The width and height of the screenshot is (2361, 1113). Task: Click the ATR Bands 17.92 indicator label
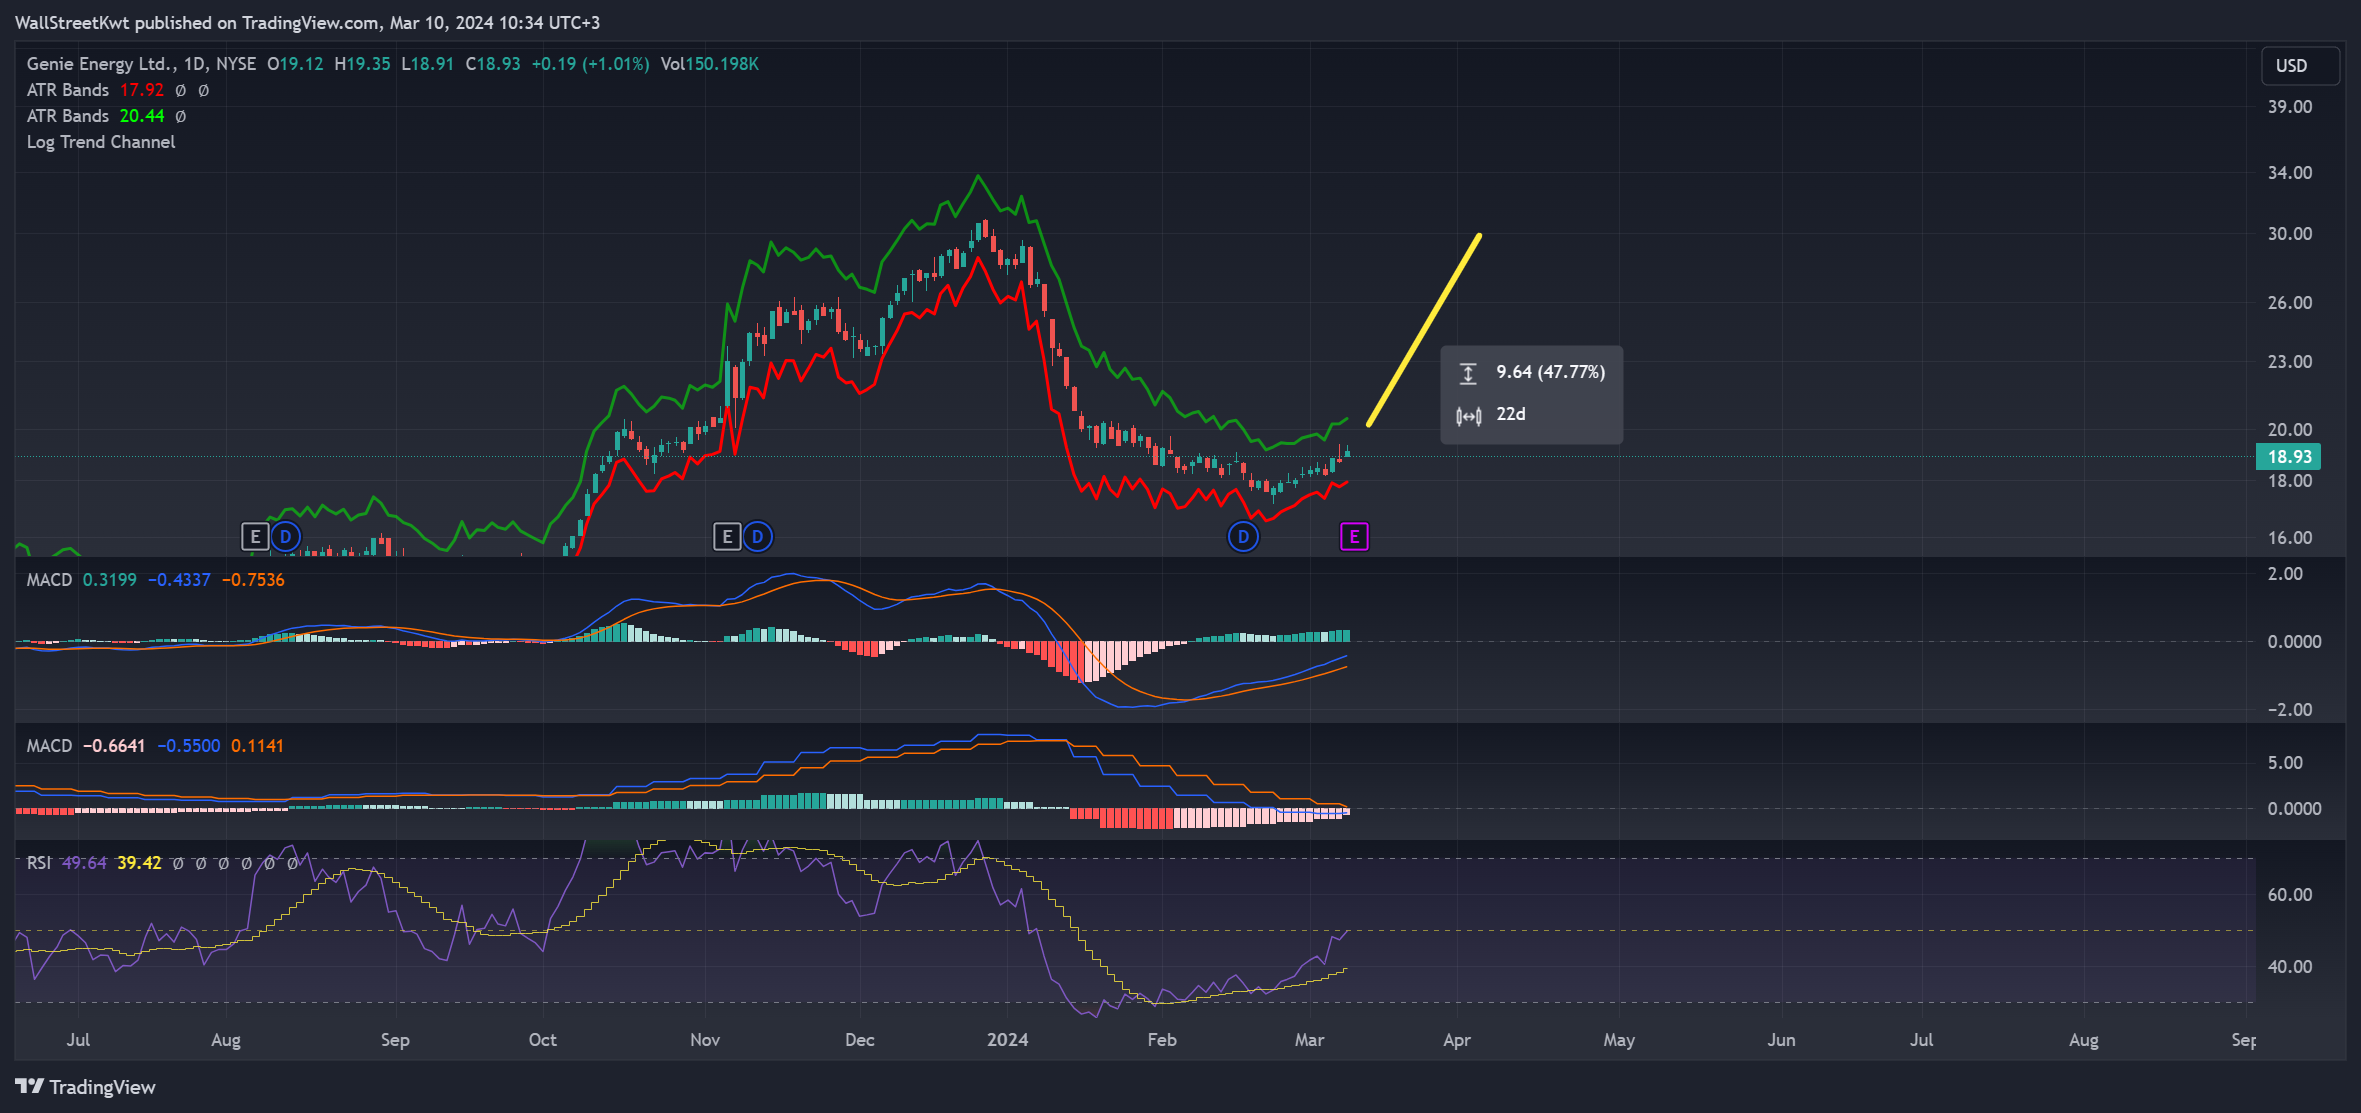pyautogui.click(x=95, y=90)
